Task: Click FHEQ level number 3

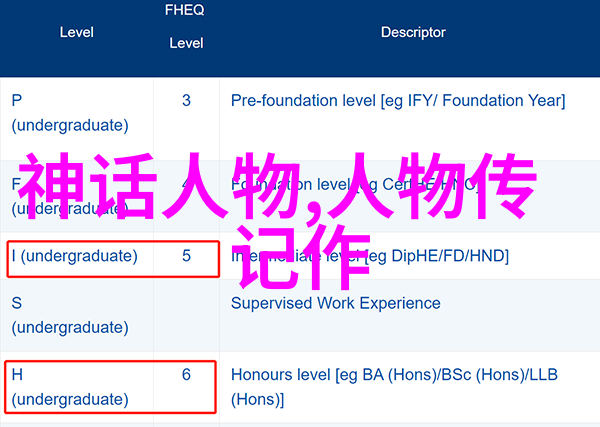Action: [x=186, y=101]
